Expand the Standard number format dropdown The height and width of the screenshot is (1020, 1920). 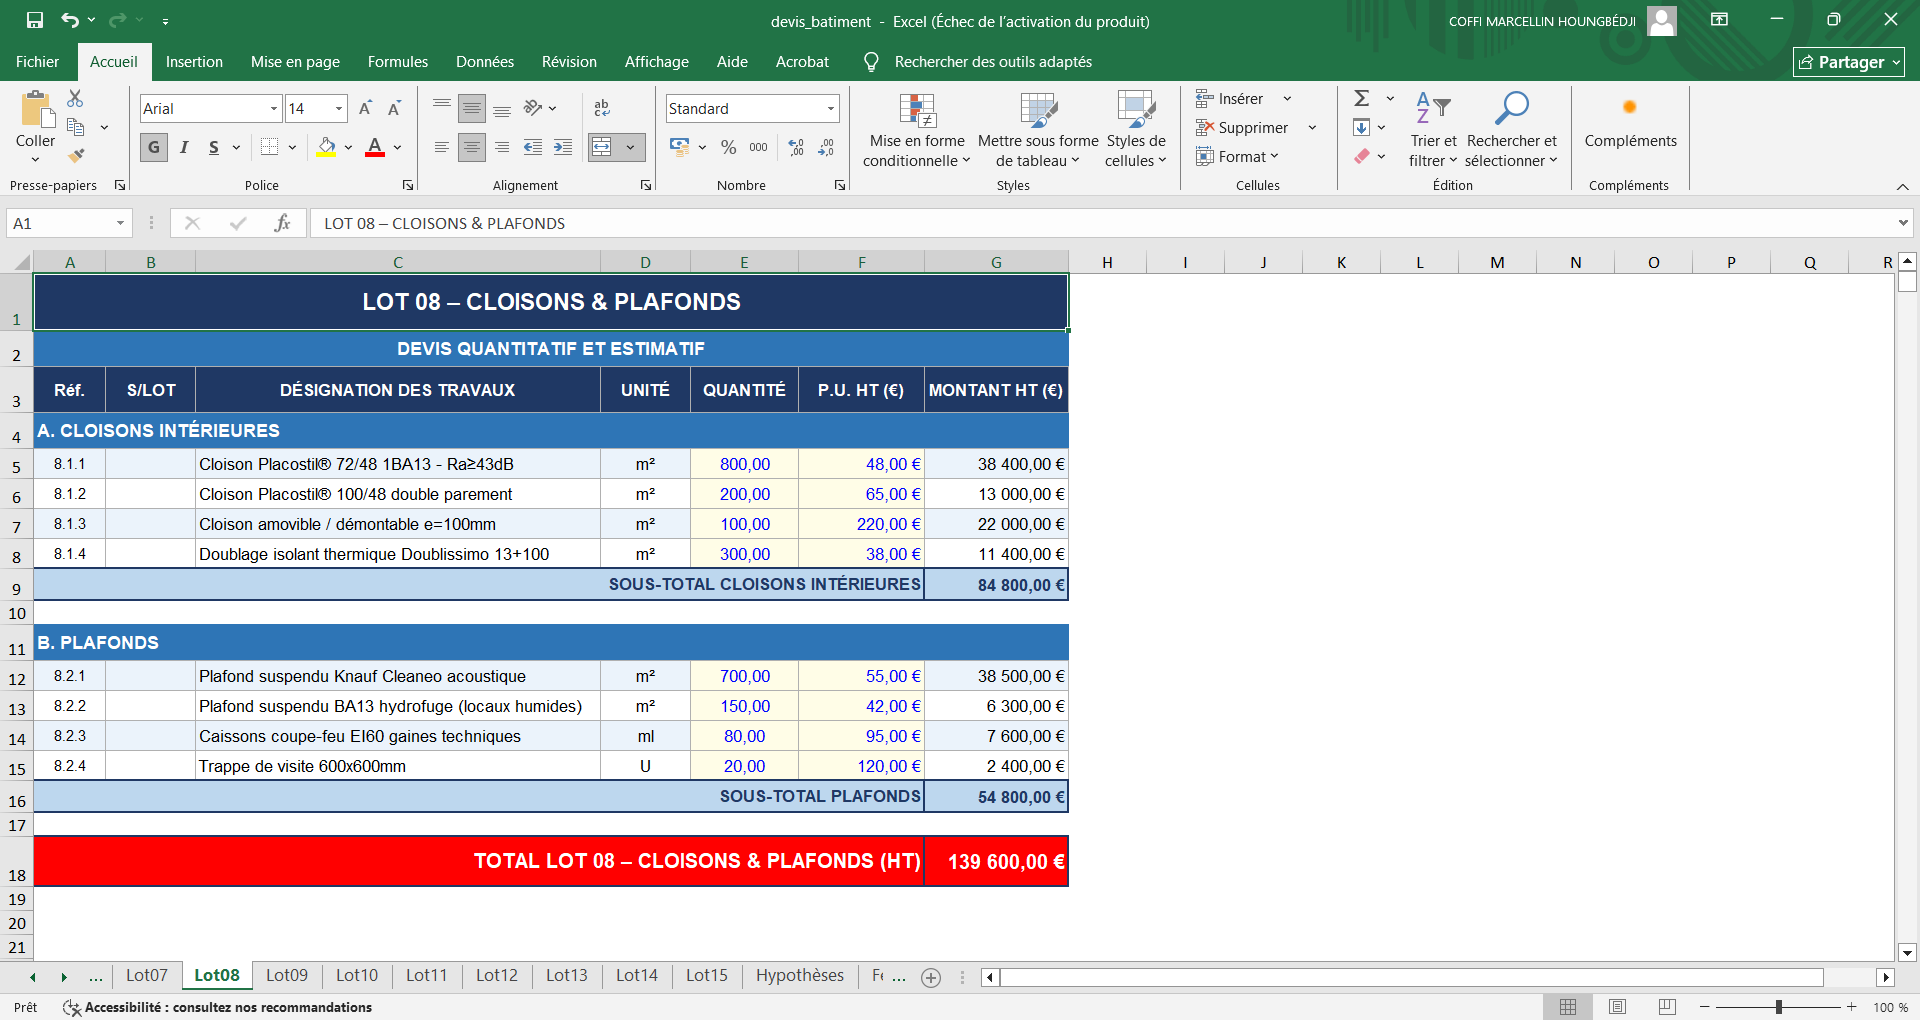click(x=830, y=109)
